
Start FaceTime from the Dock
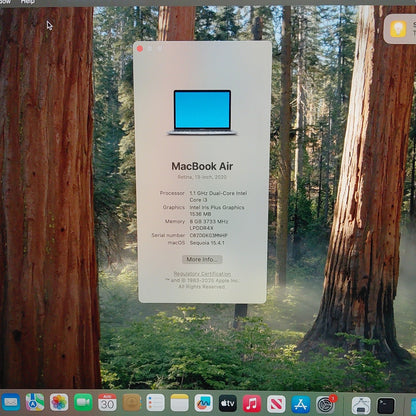click(83, 402)
